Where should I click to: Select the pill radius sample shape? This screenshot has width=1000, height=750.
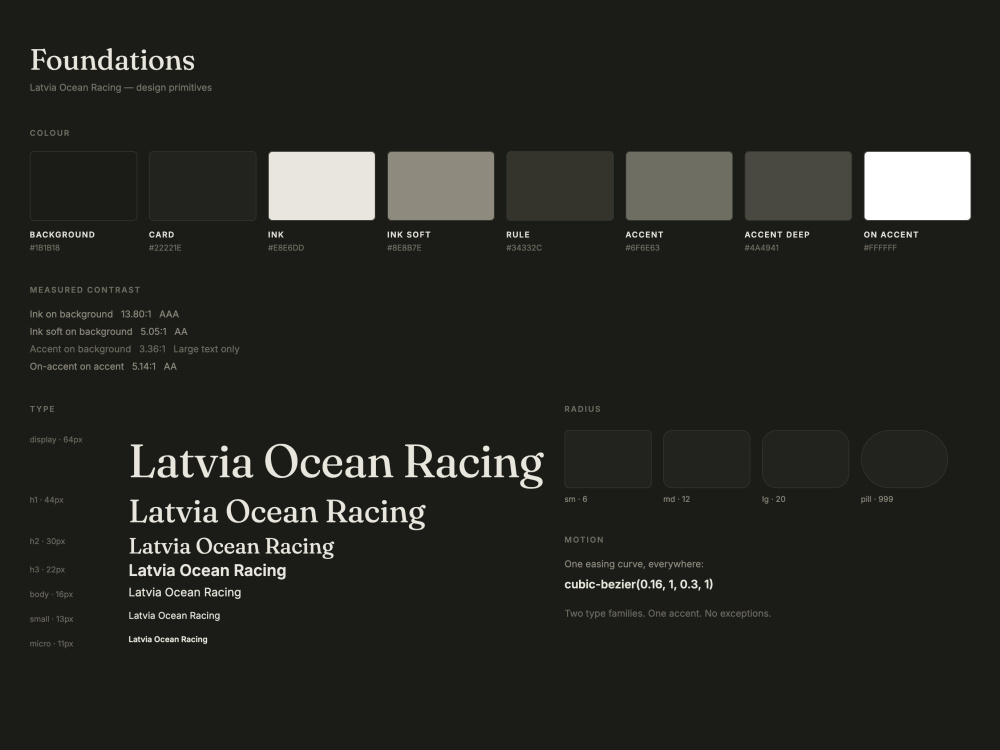904,459
